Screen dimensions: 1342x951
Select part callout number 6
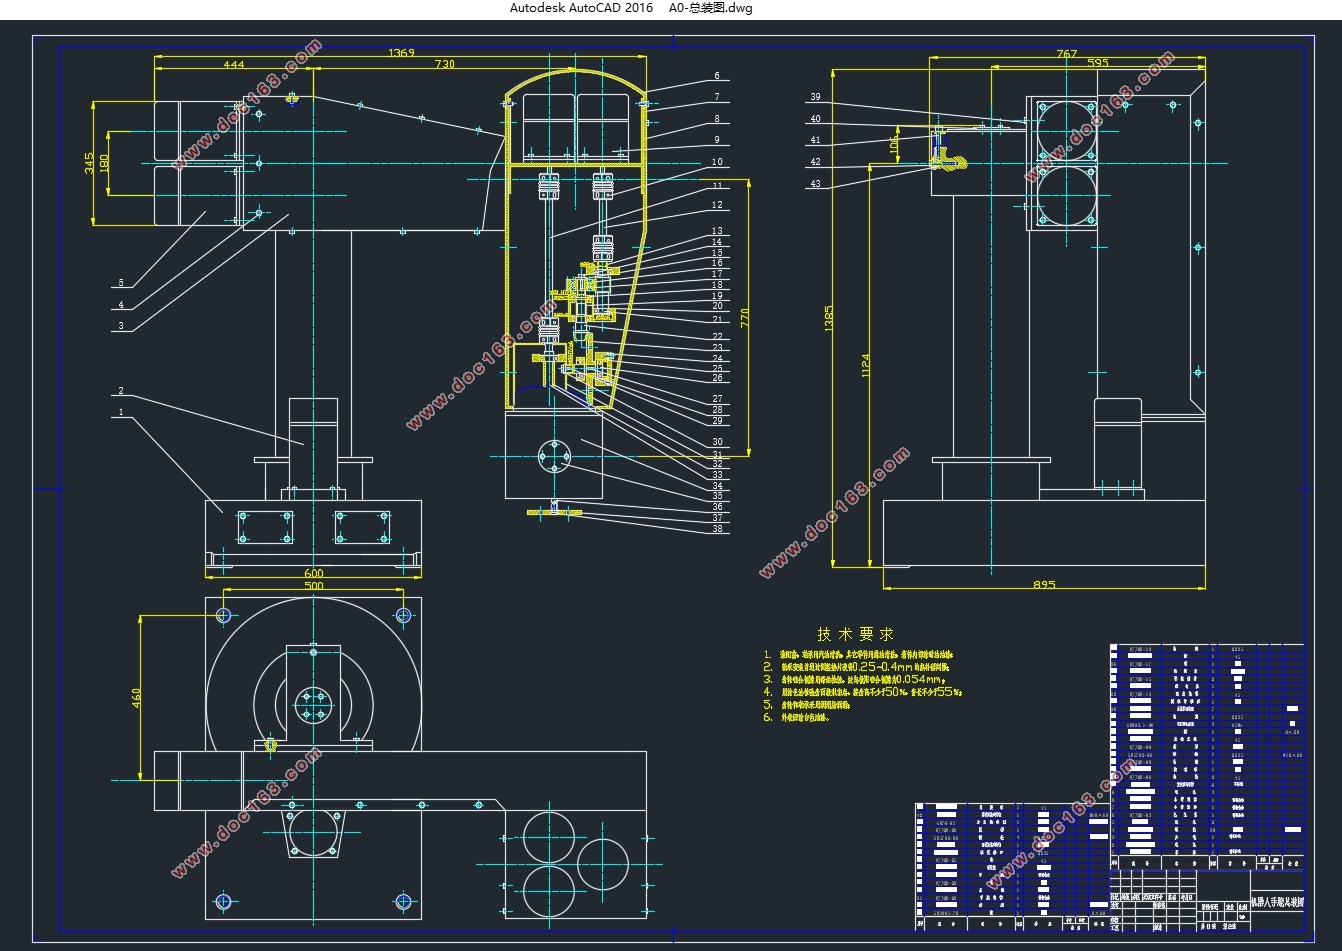[717, 76]
